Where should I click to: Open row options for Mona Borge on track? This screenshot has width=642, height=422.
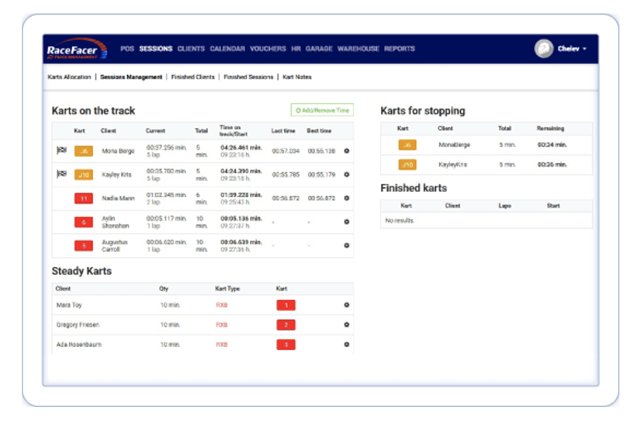pos(346,151)
